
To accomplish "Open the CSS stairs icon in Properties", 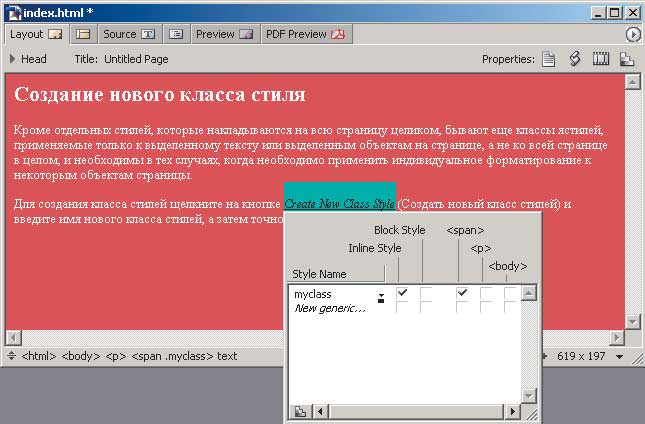I will click(x=627, y=59).
